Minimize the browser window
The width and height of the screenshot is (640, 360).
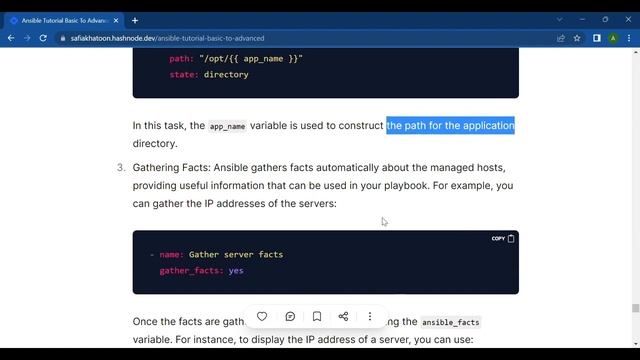582,20
